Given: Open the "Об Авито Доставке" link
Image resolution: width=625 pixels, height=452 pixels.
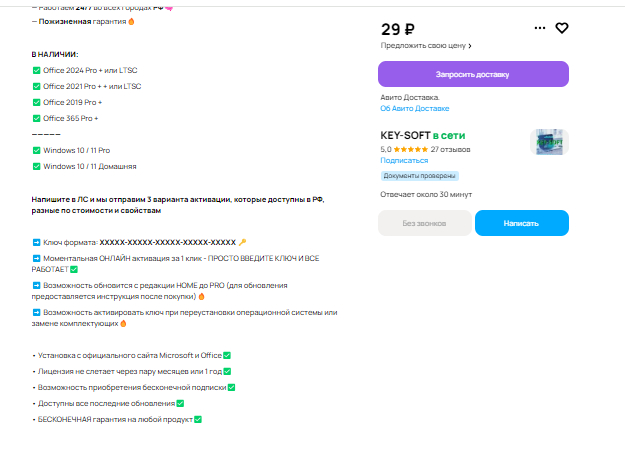Looking at the screenshot, I should click(415, 108).
